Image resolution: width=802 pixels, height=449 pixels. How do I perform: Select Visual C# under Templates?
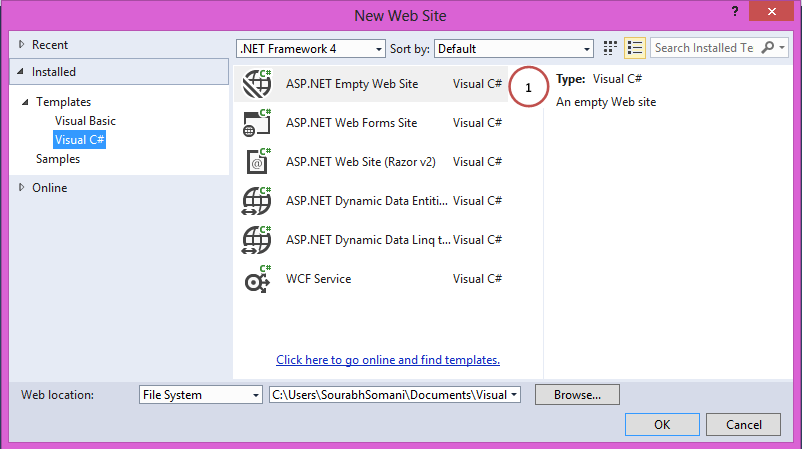(x=79, y=140)
